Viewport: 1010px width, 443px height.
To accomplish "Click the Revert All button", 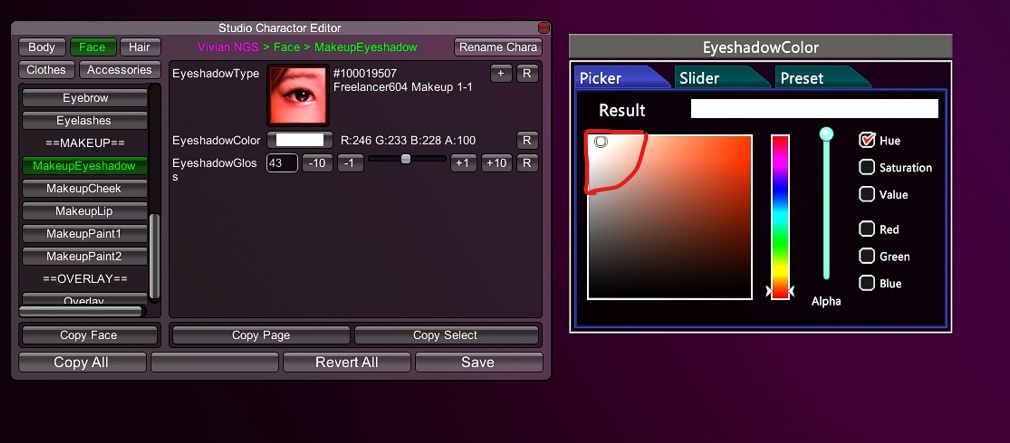I will [x=347, y=362].
